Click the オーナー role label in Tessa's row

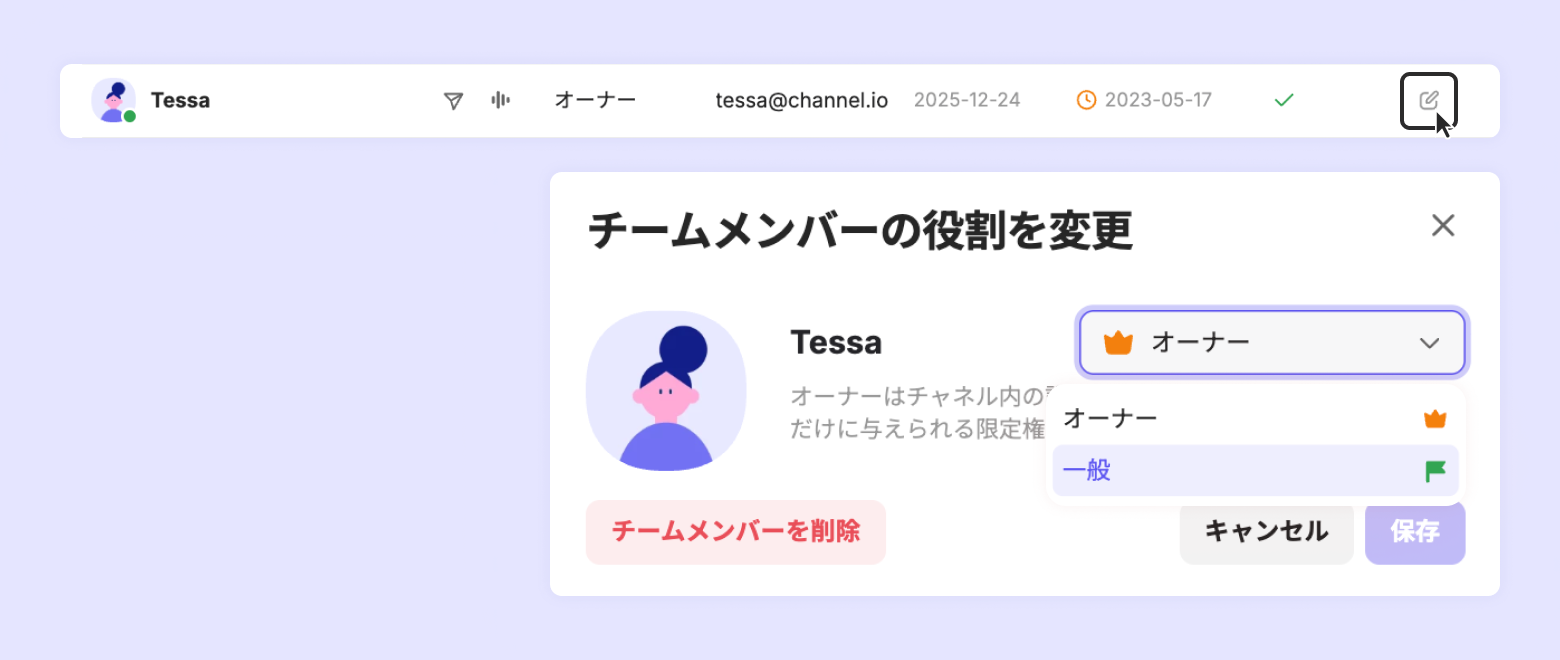coord(595,100)
